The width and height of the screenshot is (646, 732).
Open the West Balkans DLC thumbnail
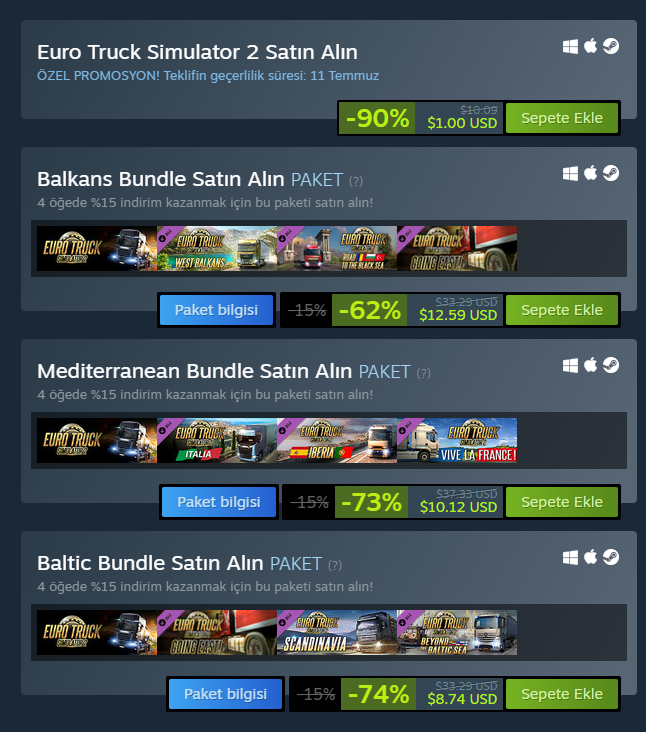217,248
